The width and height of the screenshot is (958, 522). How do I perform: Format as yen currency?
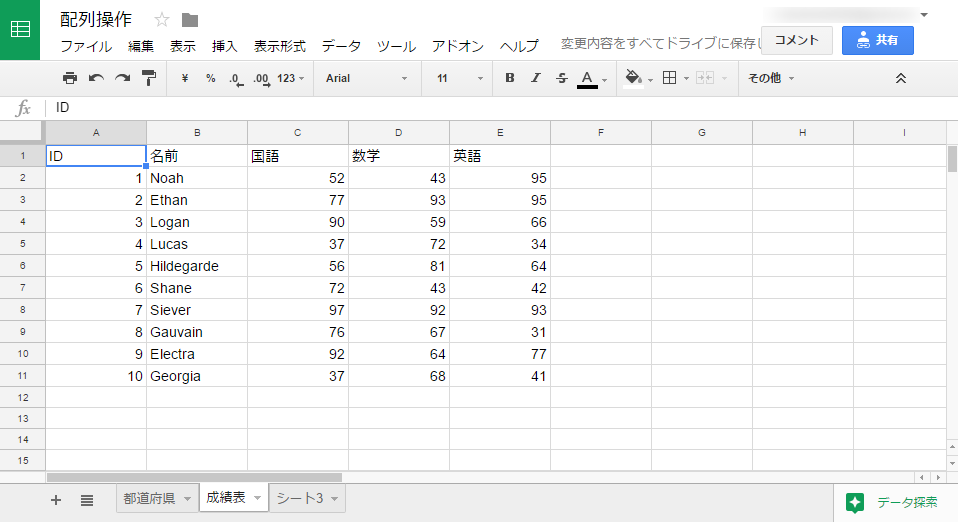tap(185, 78)
